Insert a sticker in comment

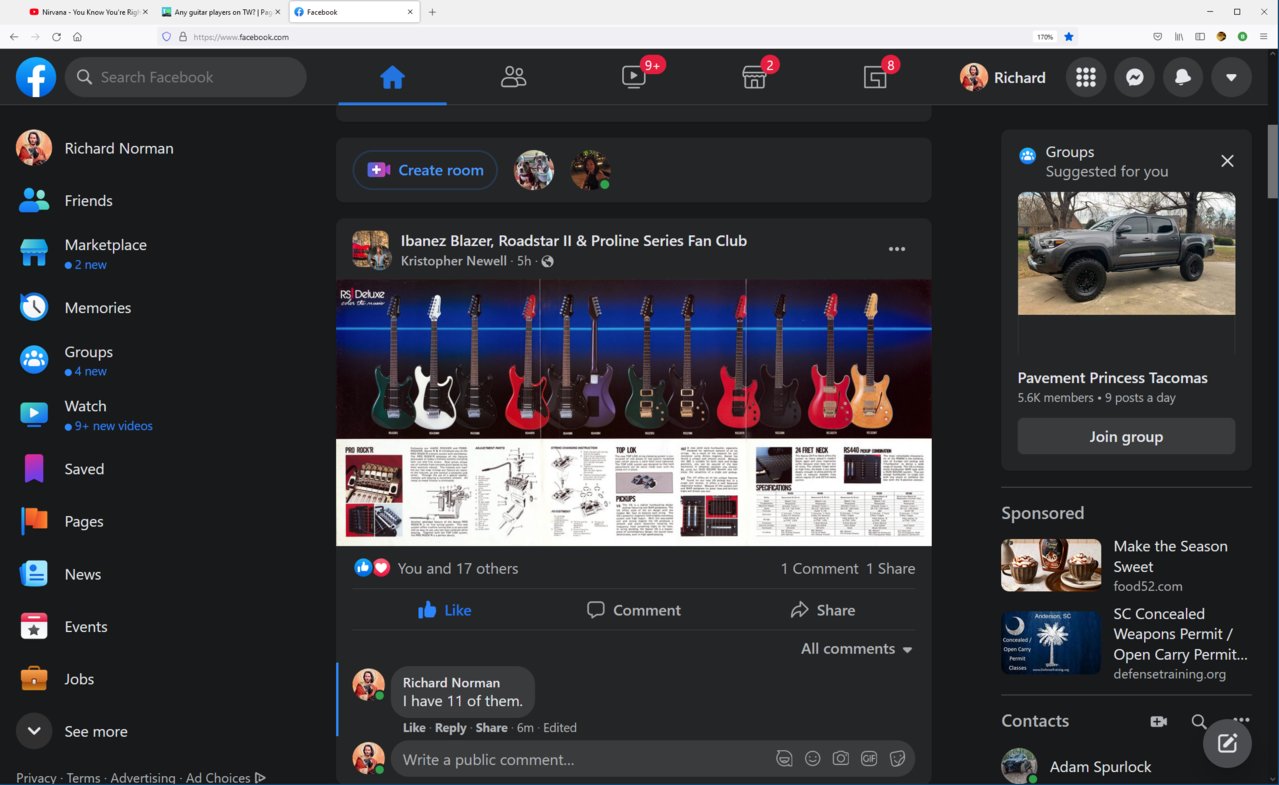click(x=897, y=759)
